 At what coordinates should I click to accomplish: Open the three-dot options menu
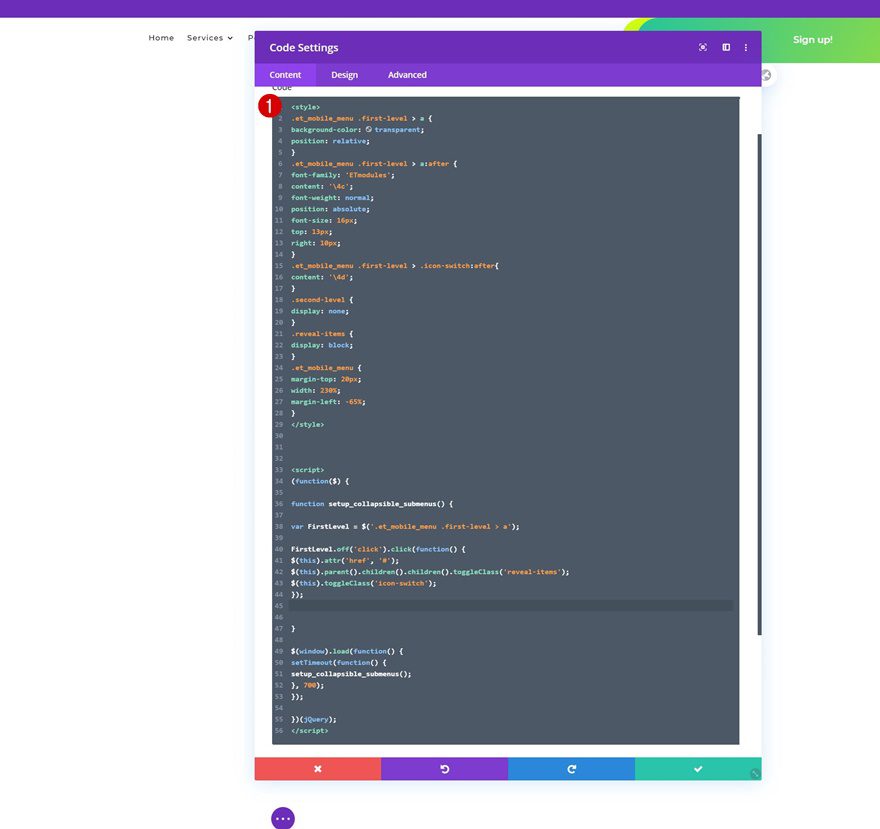tap(746, 47)
